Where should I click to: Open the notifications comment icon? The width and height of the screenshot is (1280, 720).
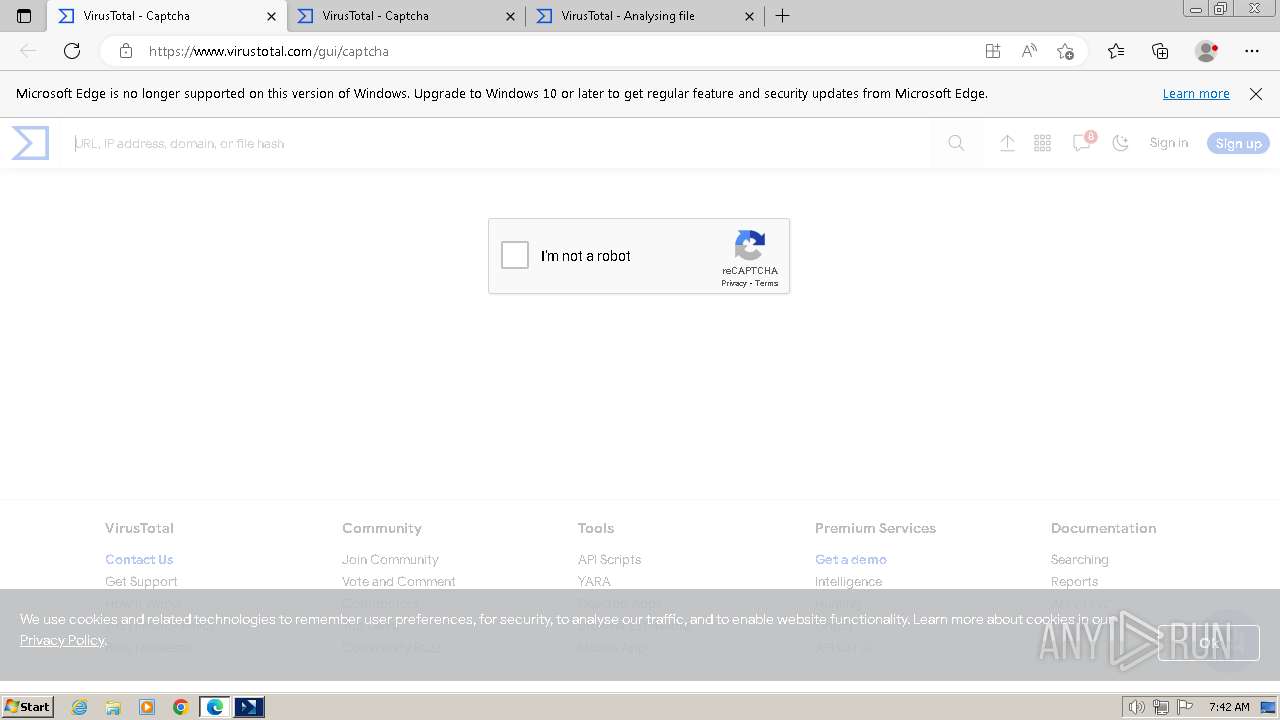[x=1081, y=143]
